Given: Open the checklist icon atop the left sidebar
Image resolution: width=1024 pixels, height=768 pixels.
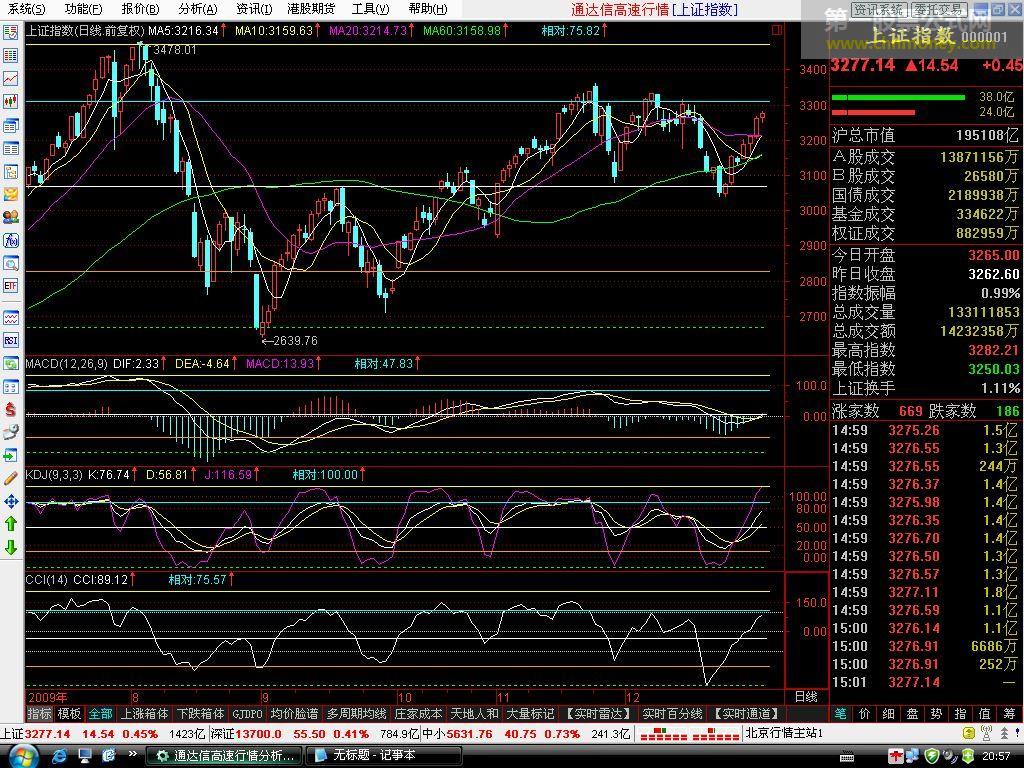Looking at the screenshot, I should tap(10, 32).
